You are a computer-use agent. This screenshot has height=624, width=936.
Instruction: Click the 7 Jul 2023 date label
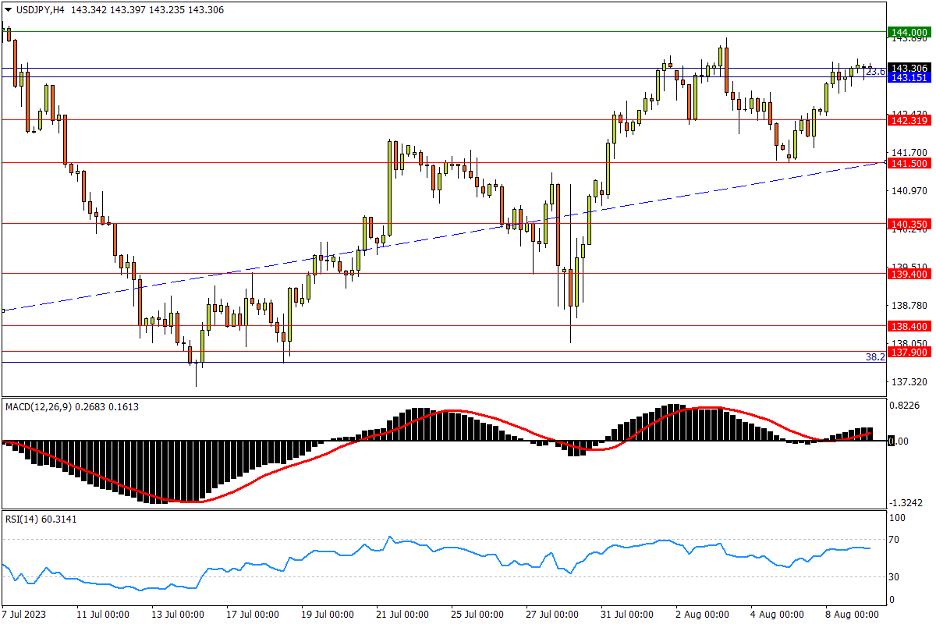coord(25,613)
